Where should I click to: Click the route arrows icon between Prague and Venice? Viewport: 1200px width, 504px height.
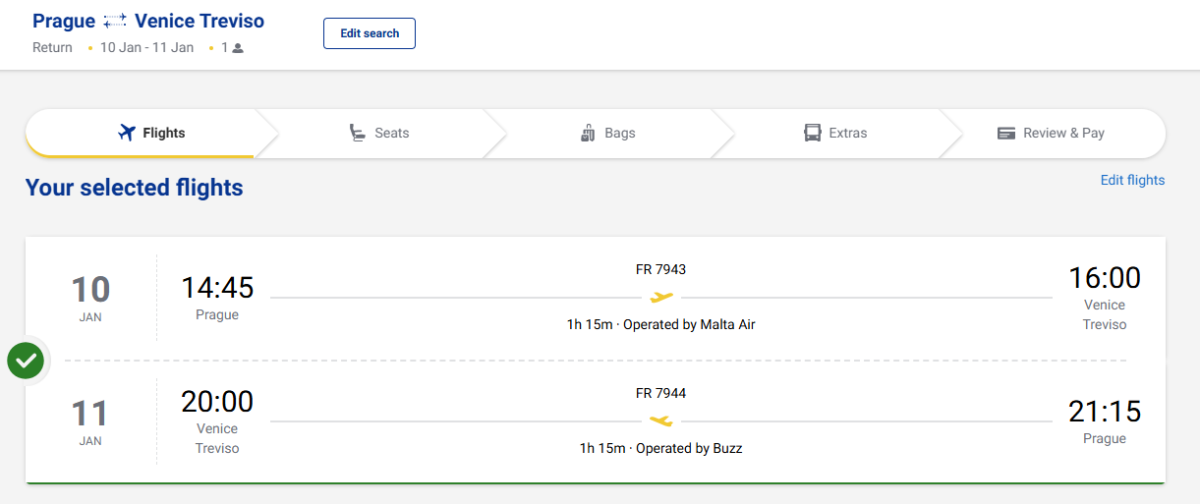coord(115,22)
